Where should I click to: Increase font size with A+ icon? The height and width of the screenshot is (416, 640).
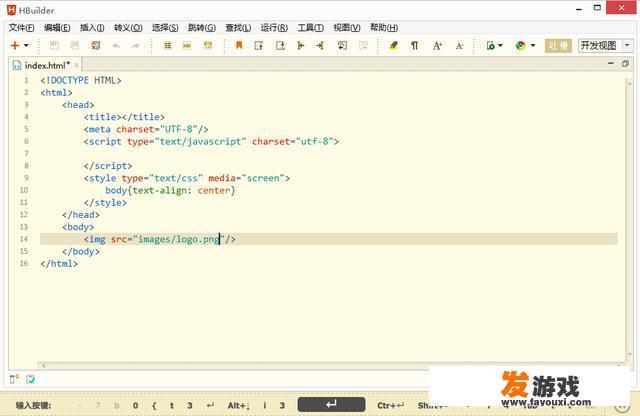(437, 46)
